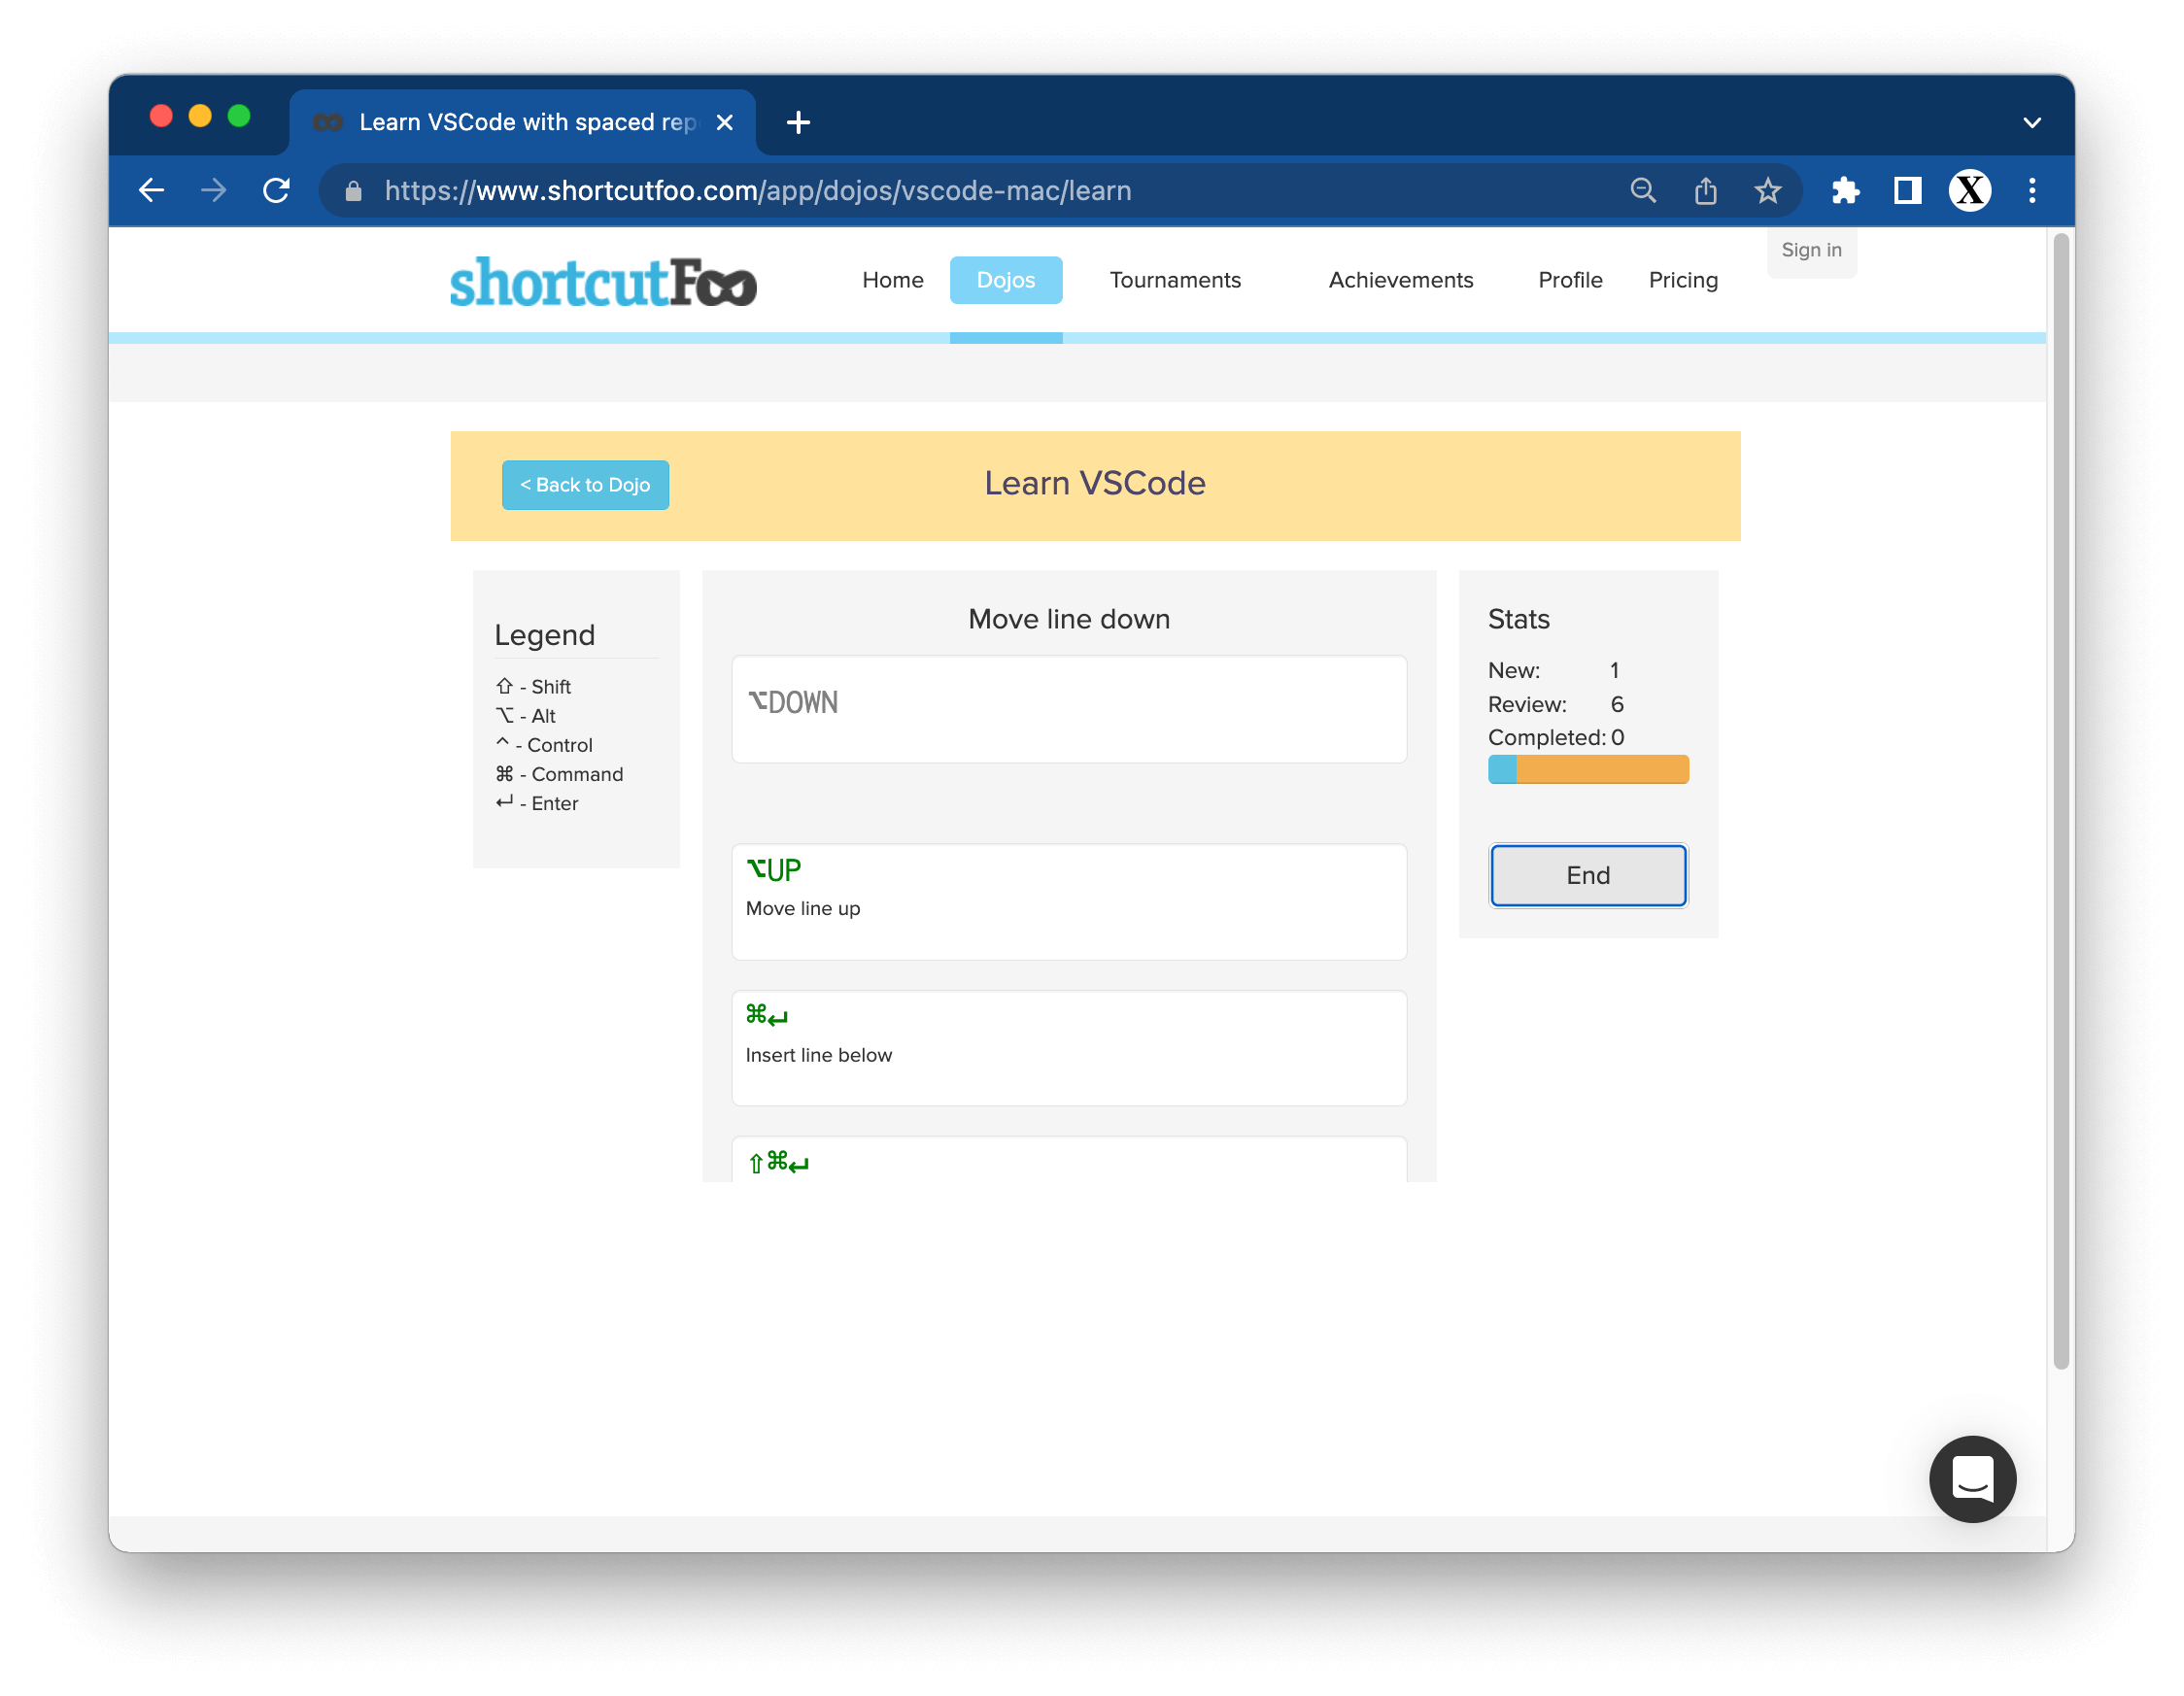
Task: Click the browser forward arrow
Action: [214, 190]
